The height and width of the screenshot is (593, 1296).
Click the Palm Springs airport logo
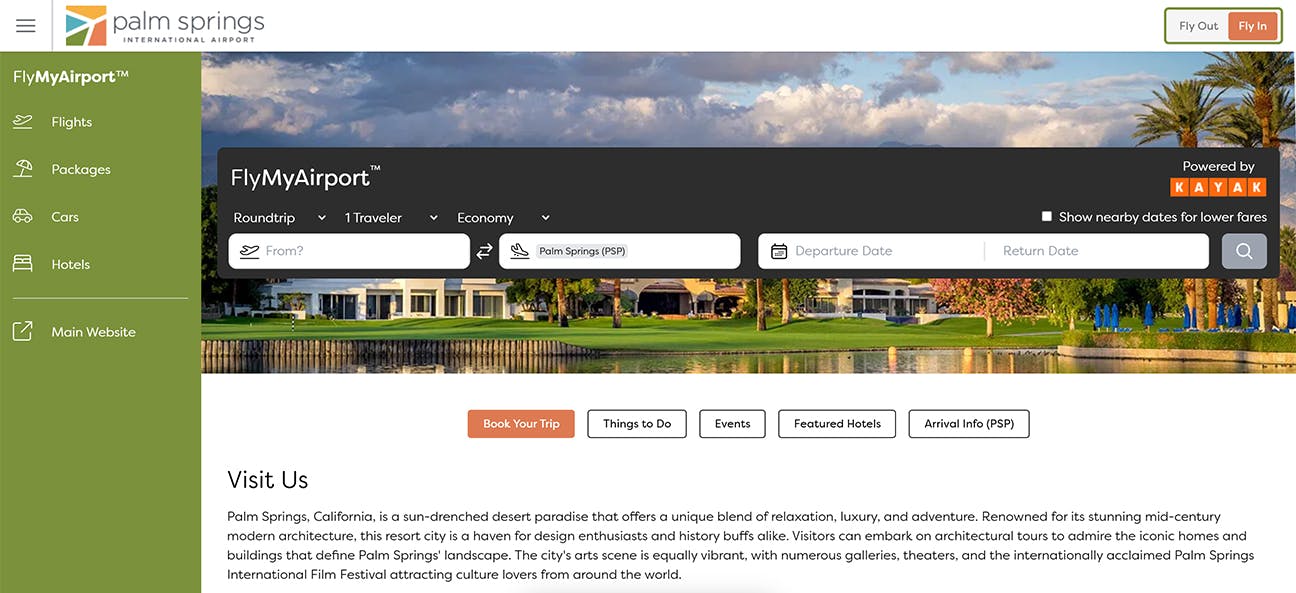click(x=165, y=26)
